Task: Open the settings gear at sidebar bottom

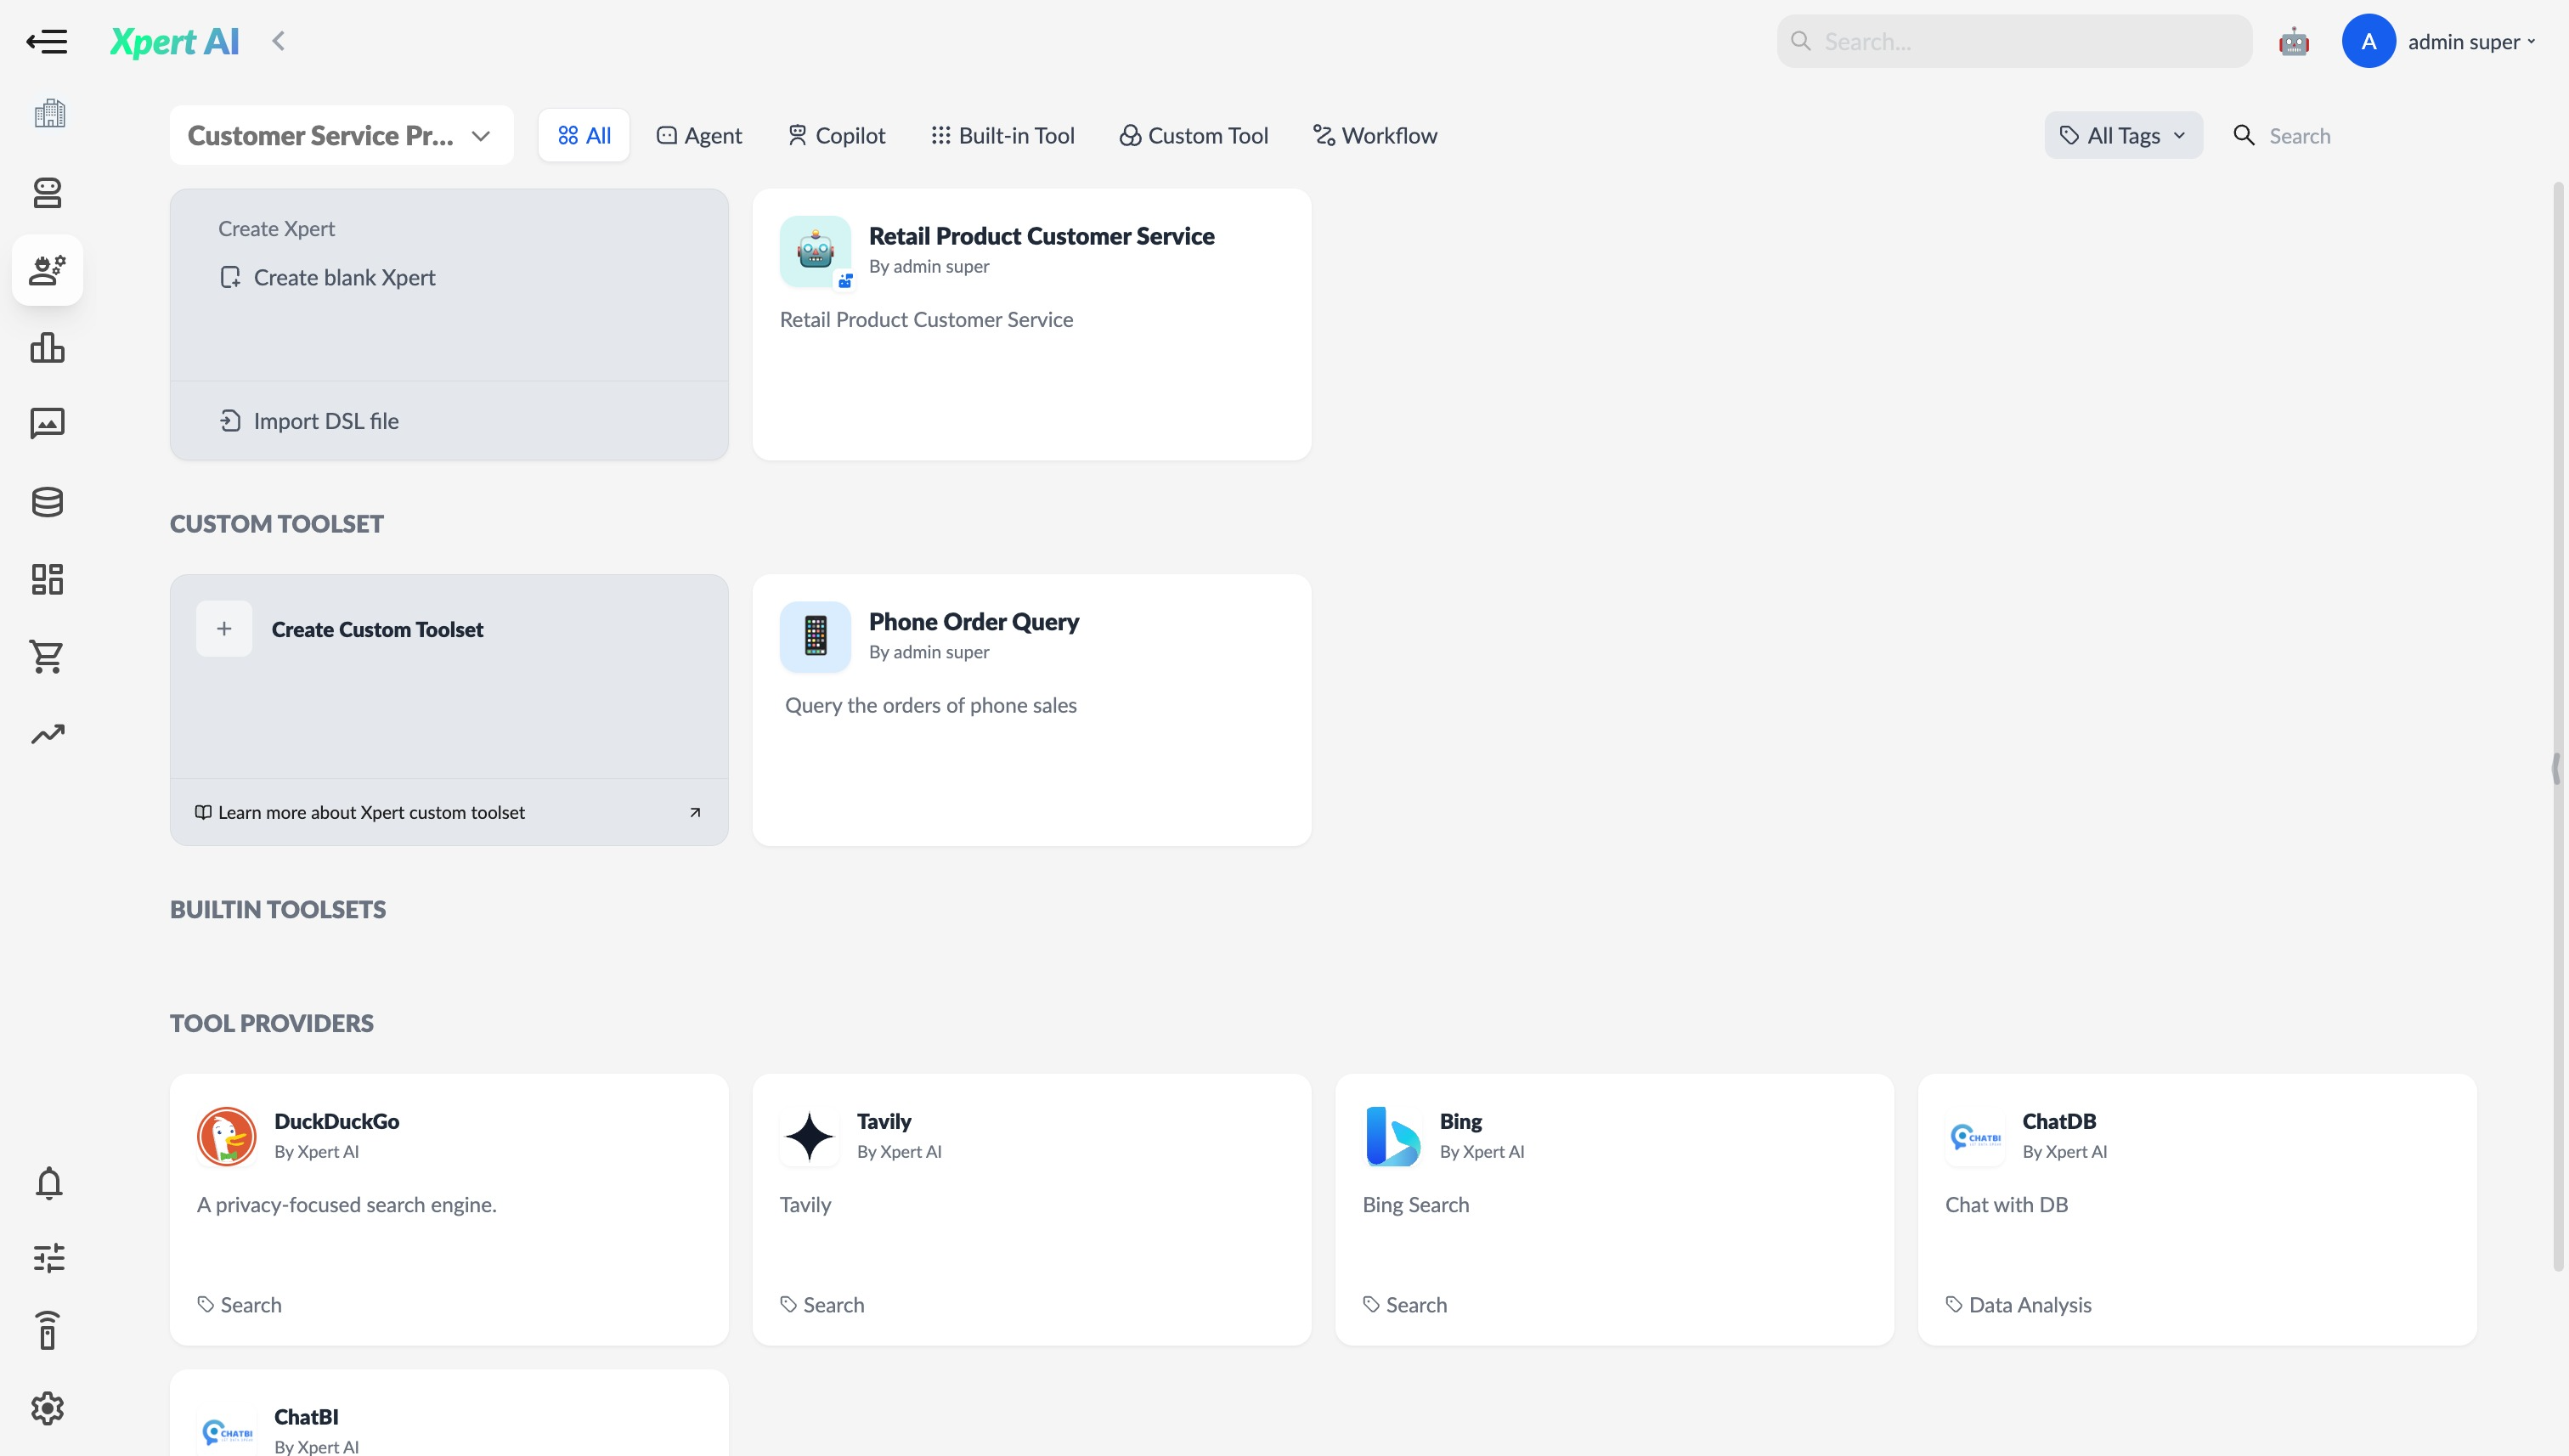Action: click(47, 1408)
